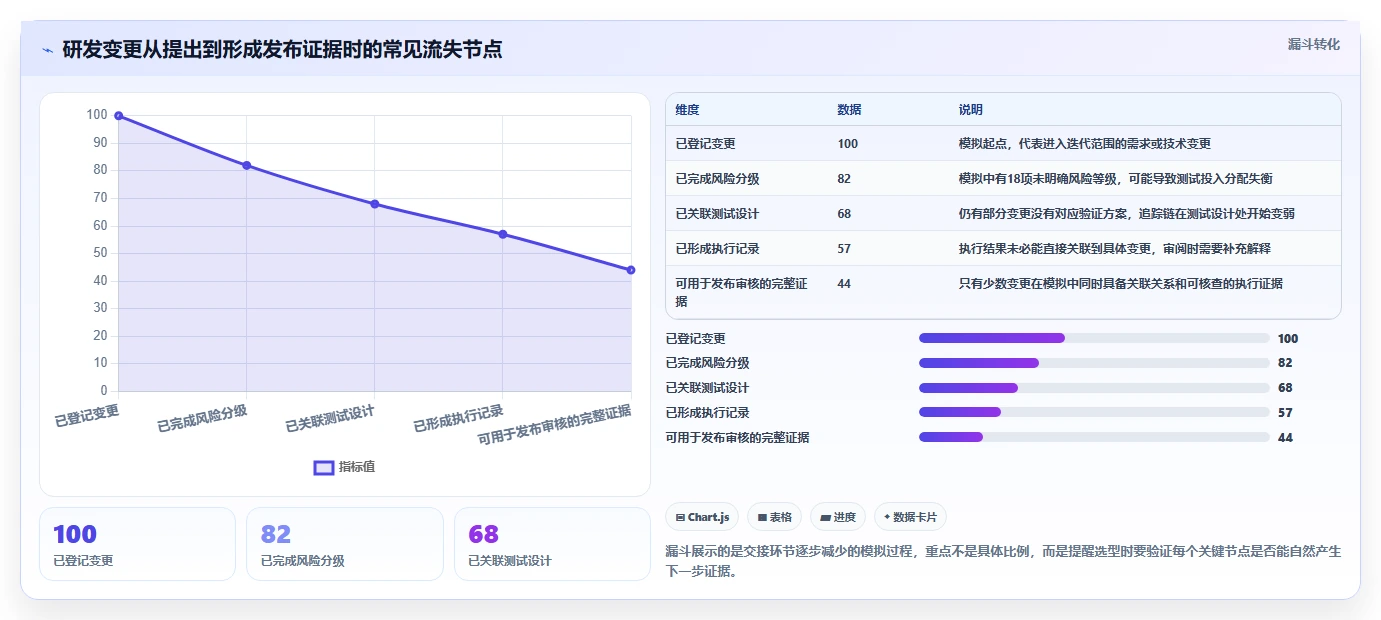The image size is (1381, 620).
Task: Click the chart title 研发变更从提出到形成发布证据
Action: click(x=282, y=50)
